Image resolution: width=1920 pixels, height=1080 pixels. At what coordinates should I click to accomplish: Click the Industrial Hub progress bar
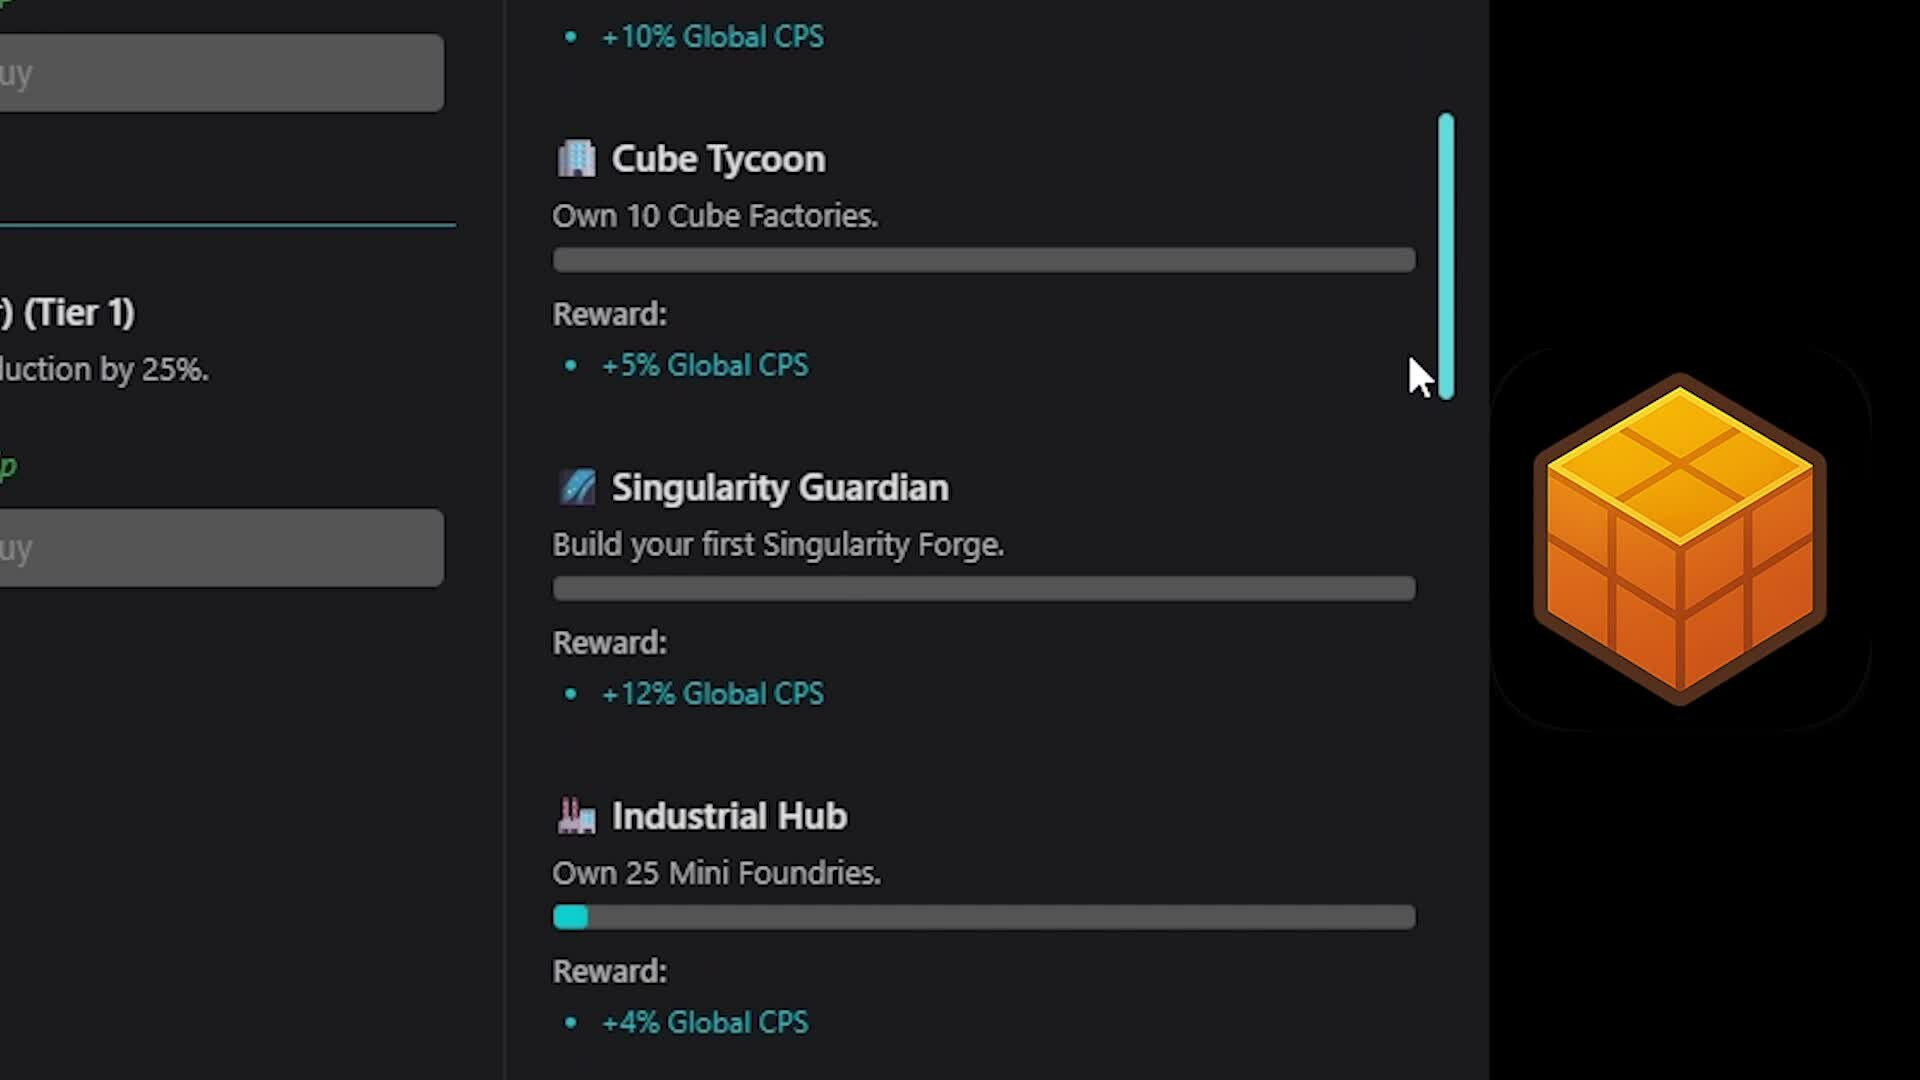983,917
